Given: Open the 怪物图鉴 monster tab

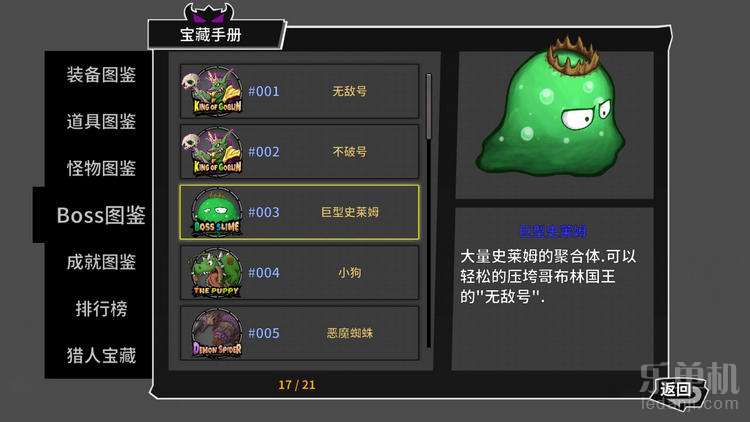Looking at the screenshot, I should point(101,168).
